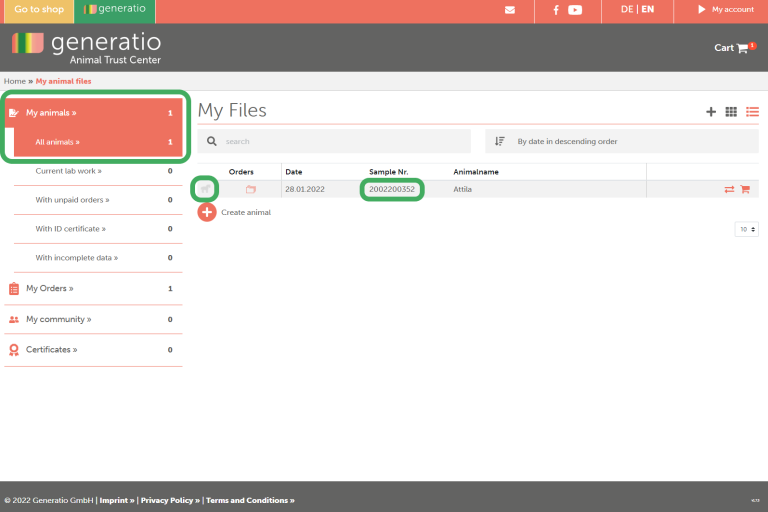Screen dimensions: 768x512
Task: Click the Certificates ribbon icon
Action: 14,350
